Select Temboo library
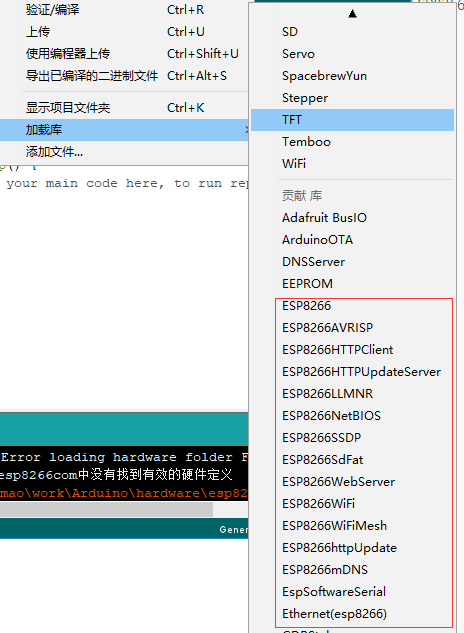464x633 pixels. pos(353,142)
